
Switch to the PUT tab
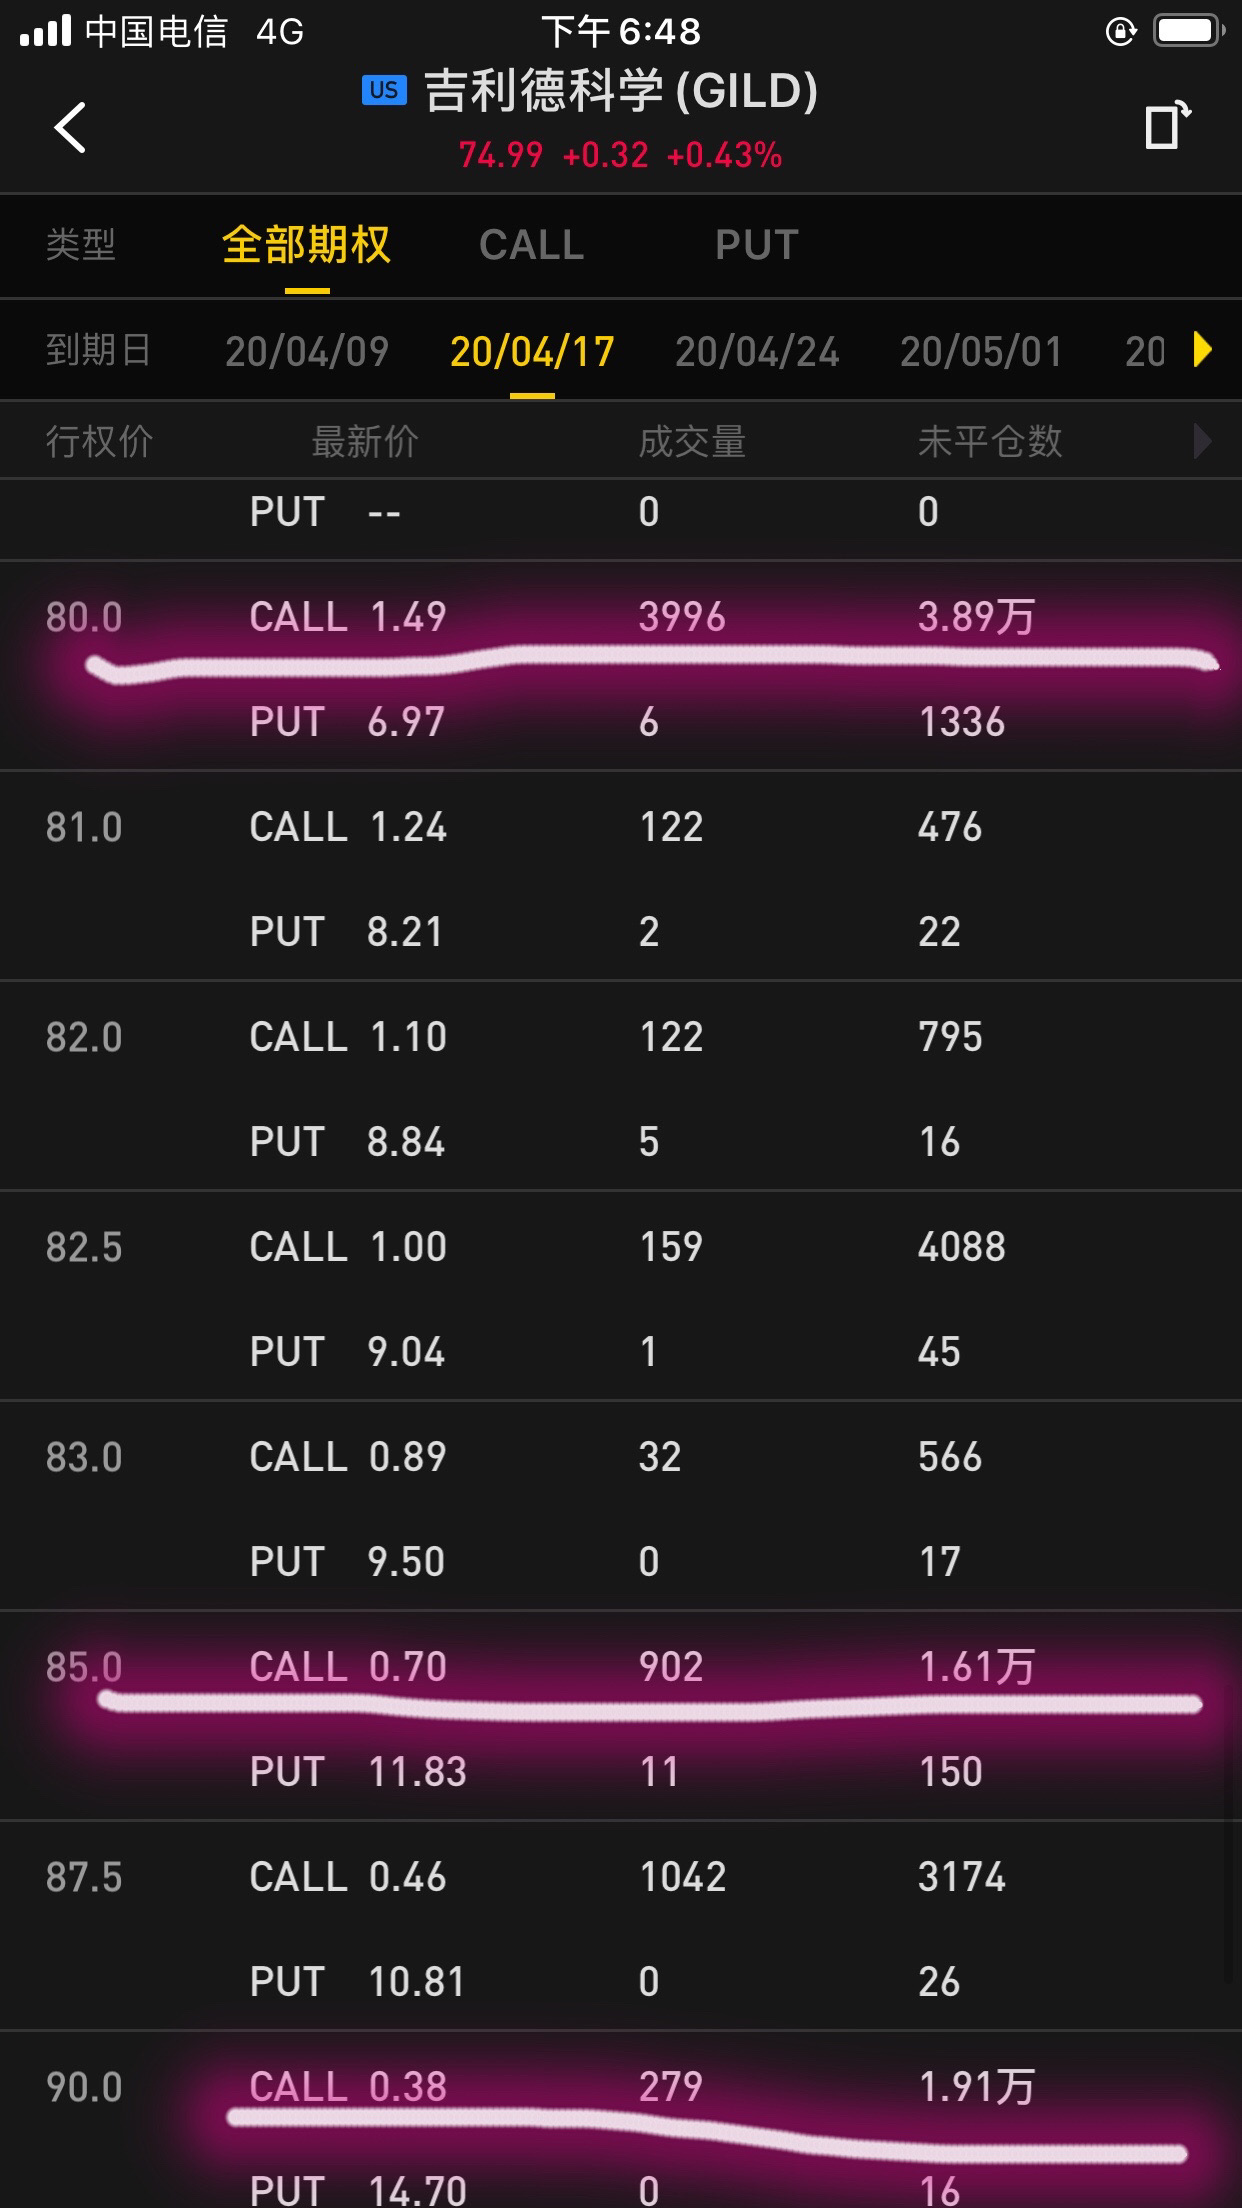pyautogui.click(x=757, y=245)
